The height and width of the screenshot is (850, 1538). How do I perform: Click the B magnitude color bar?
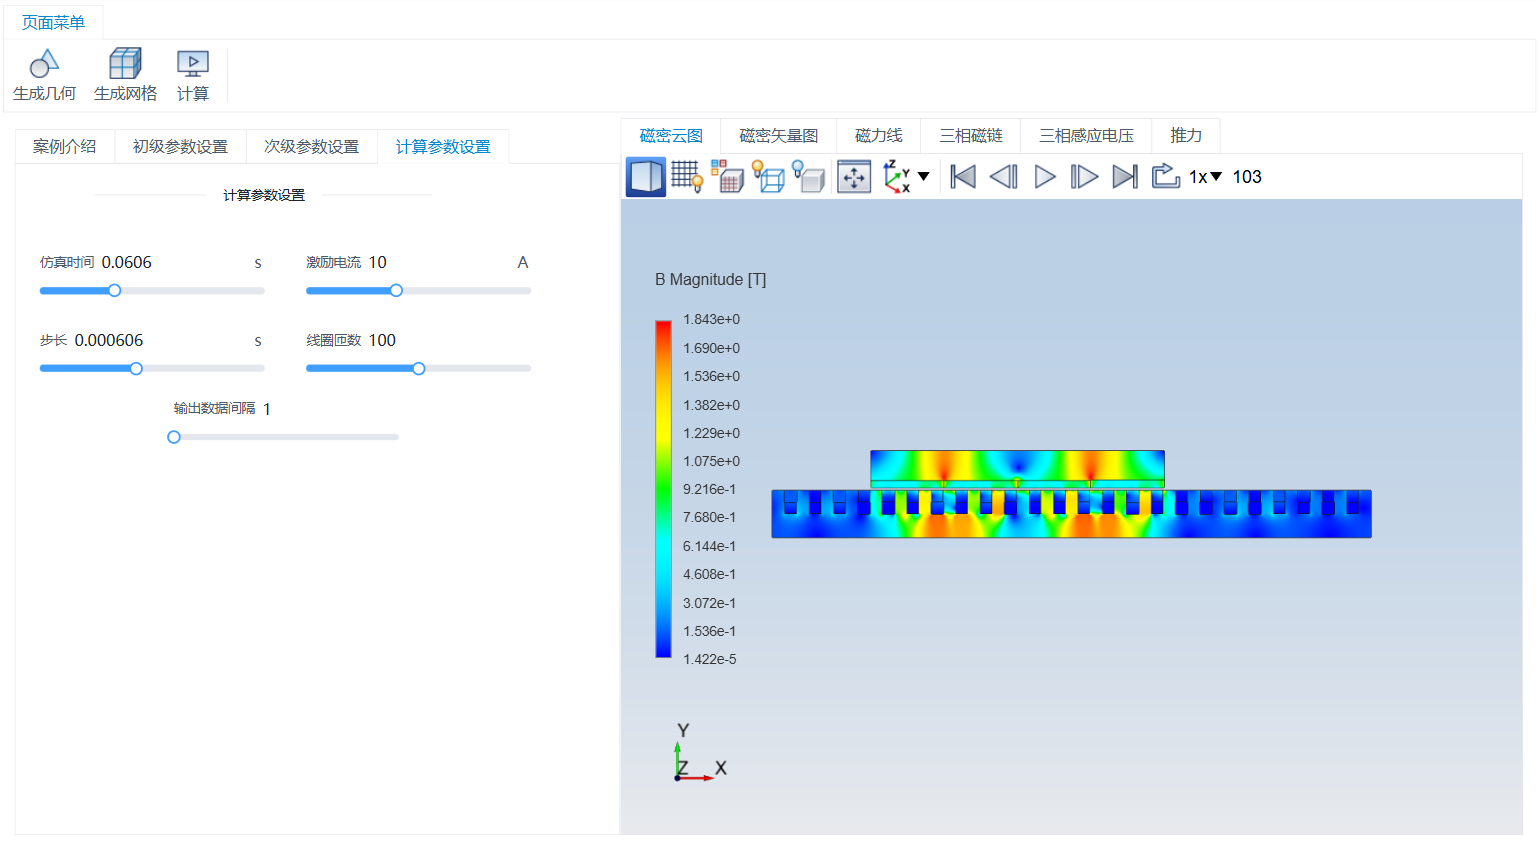(663, 489)
